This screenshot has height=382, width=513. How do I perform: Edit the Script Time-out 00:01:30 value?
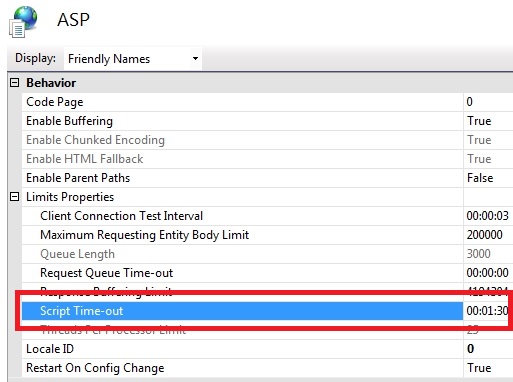click(488, 311)
